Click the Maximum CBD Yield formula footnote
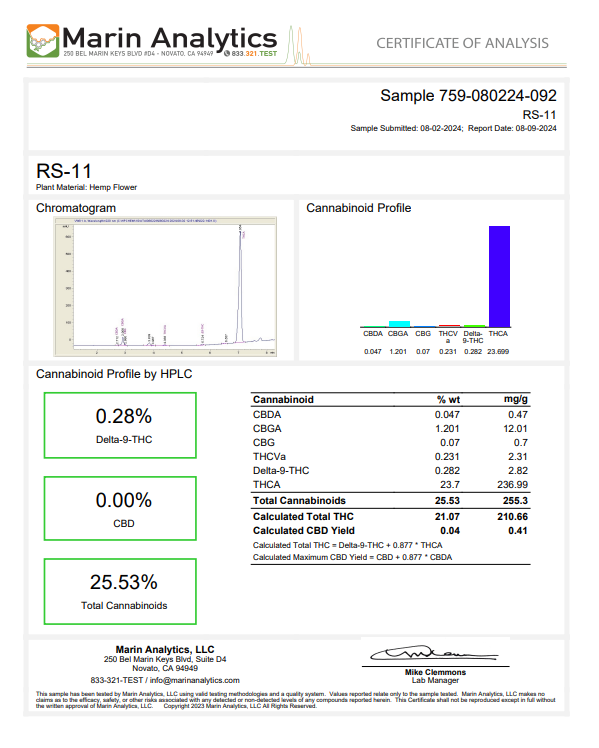The height and width of the screenshot is (748, 599). [x=352, y=557]
